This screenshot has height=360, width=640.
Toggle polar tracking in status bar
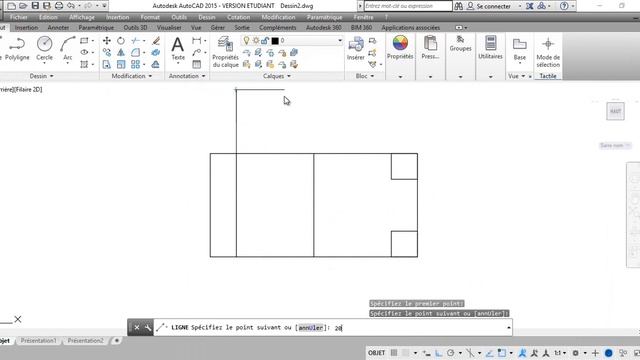tap(451, 353)
